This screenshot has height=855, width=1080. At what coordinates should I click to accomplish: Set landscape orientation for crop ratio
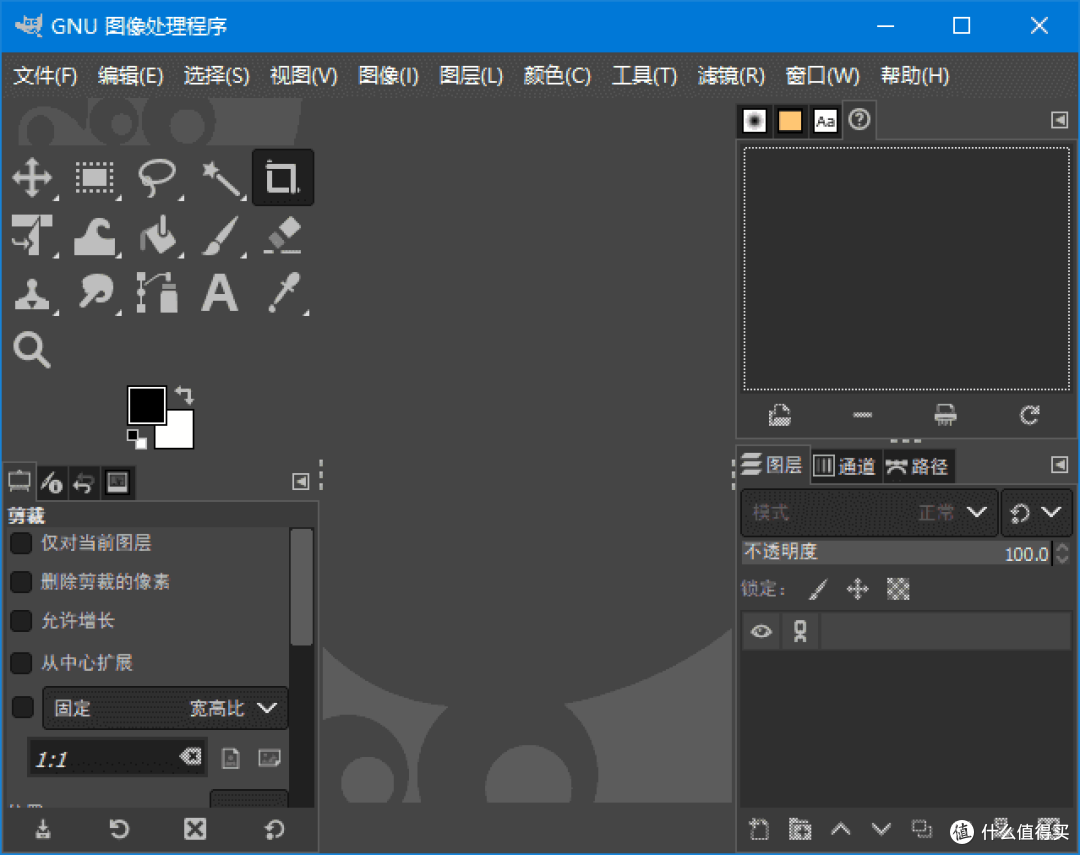tap(269, 759)
